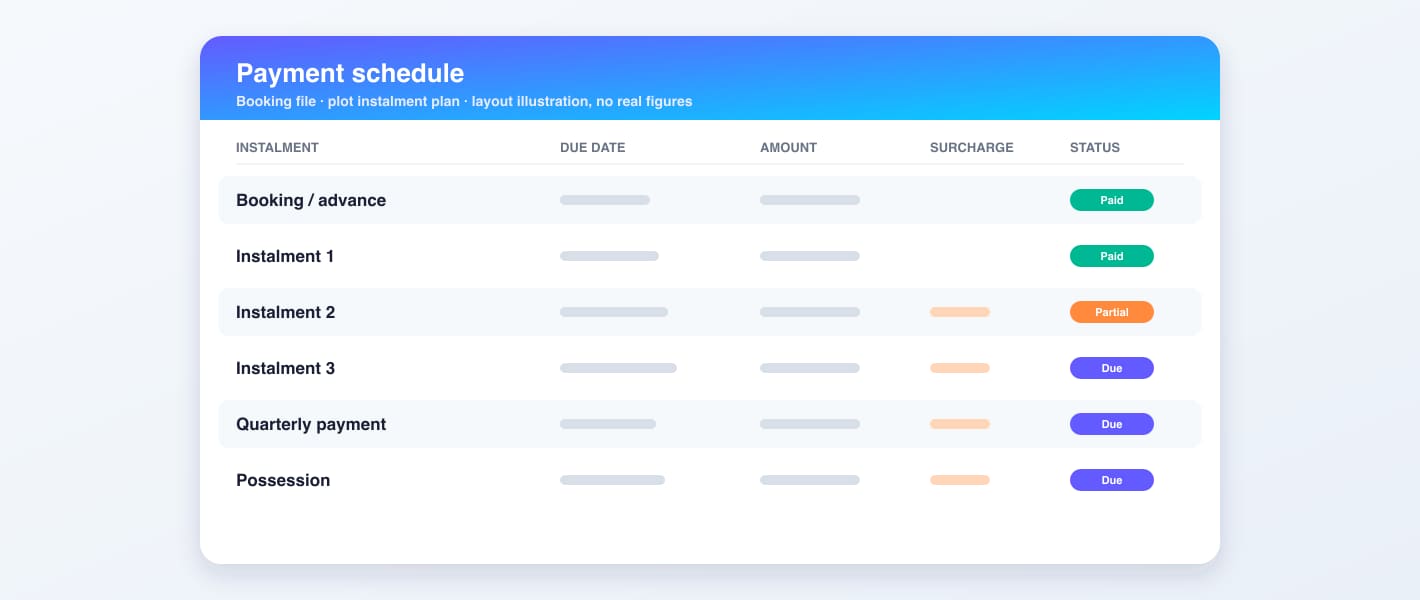Open the Quarterly payment row
The height and width of the screenshot is (600, 1420).
pyautogui.click(x=710, y=424)
